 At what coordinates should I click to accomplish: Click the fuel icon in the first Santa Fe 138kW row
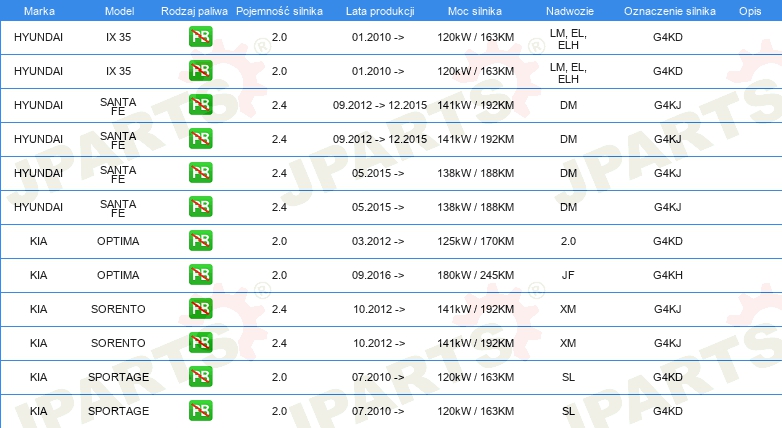point(200,173)
